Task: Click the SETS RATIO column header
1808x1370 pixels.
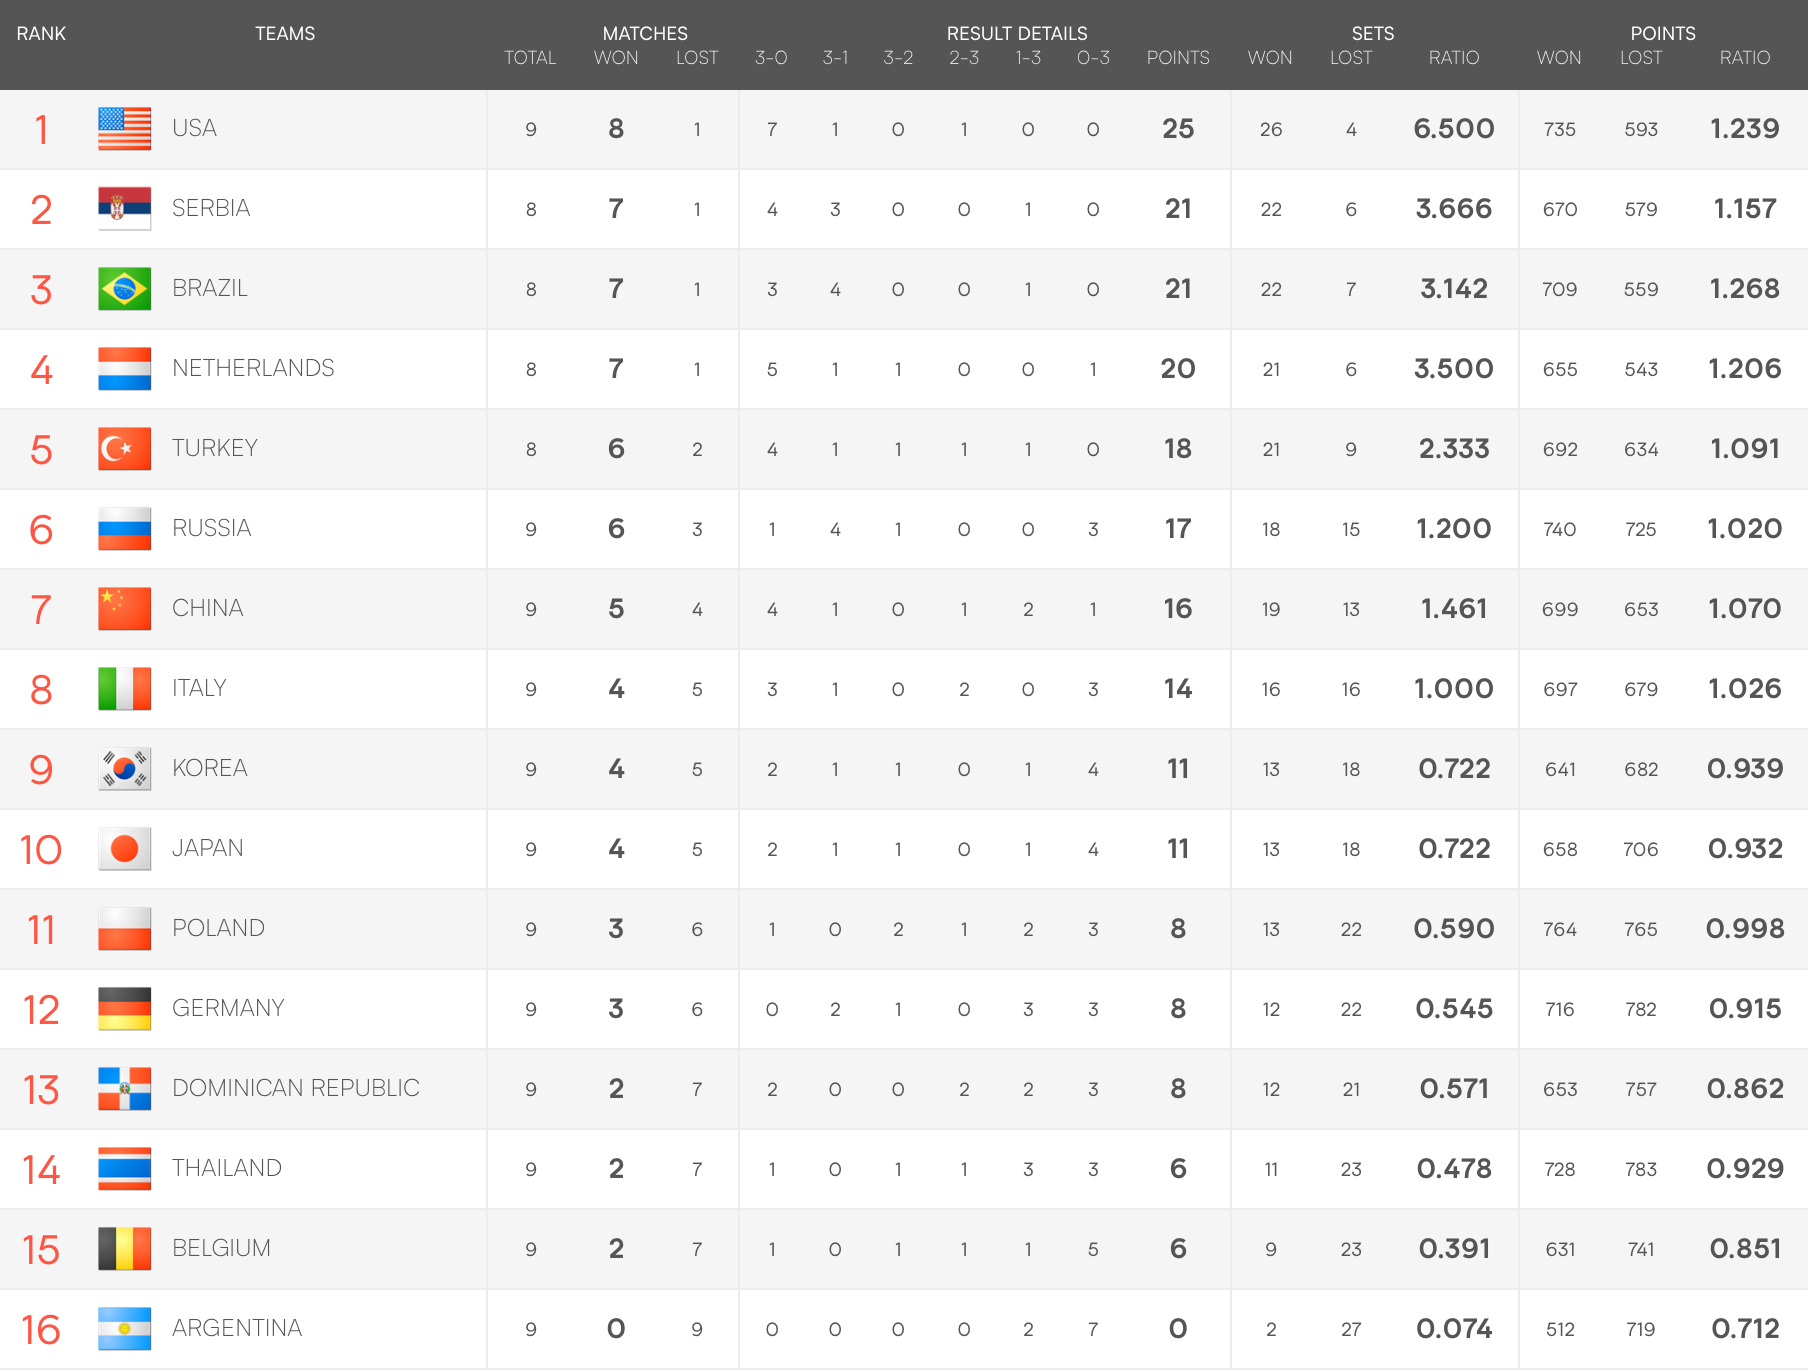Action: (x=1454, y=58)
